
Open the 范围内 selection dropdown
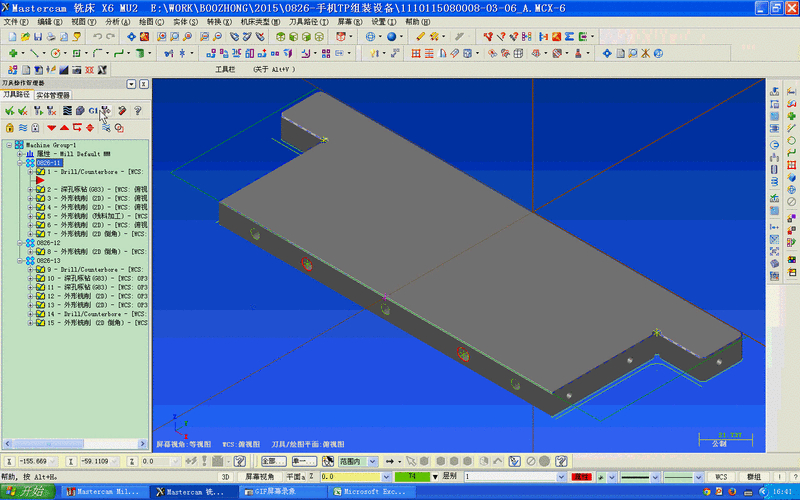tap(373, 461)
